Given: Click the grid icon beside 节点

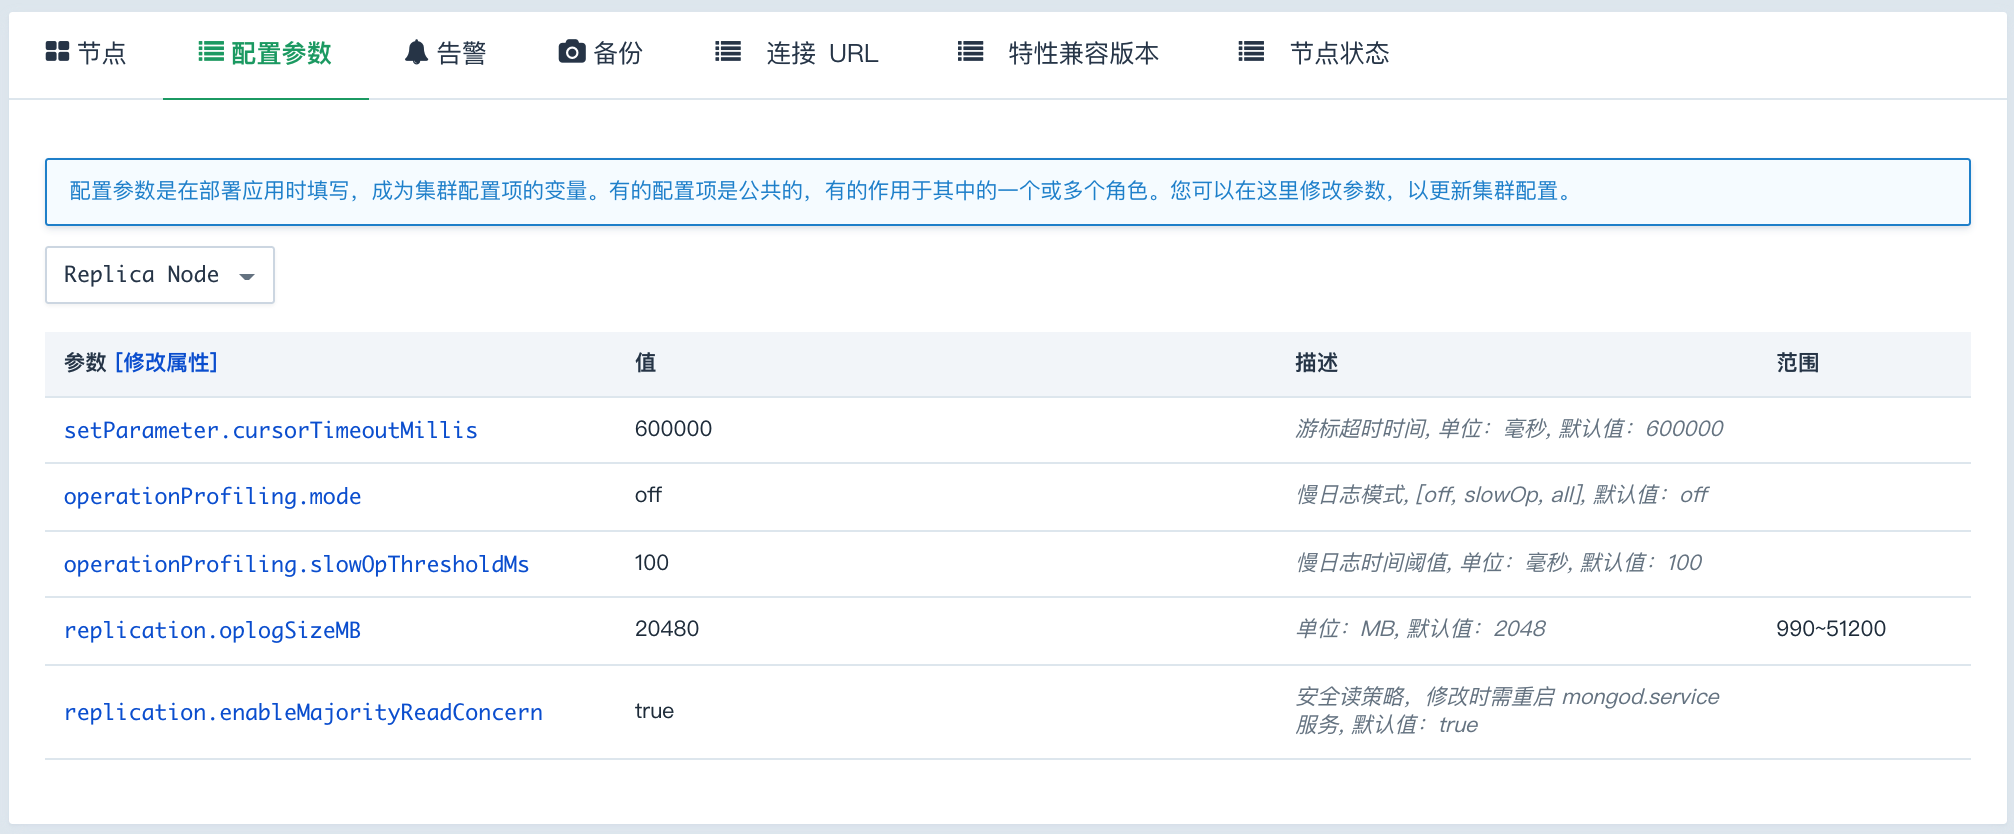Looking at the screenshot, I should (57, 51).
